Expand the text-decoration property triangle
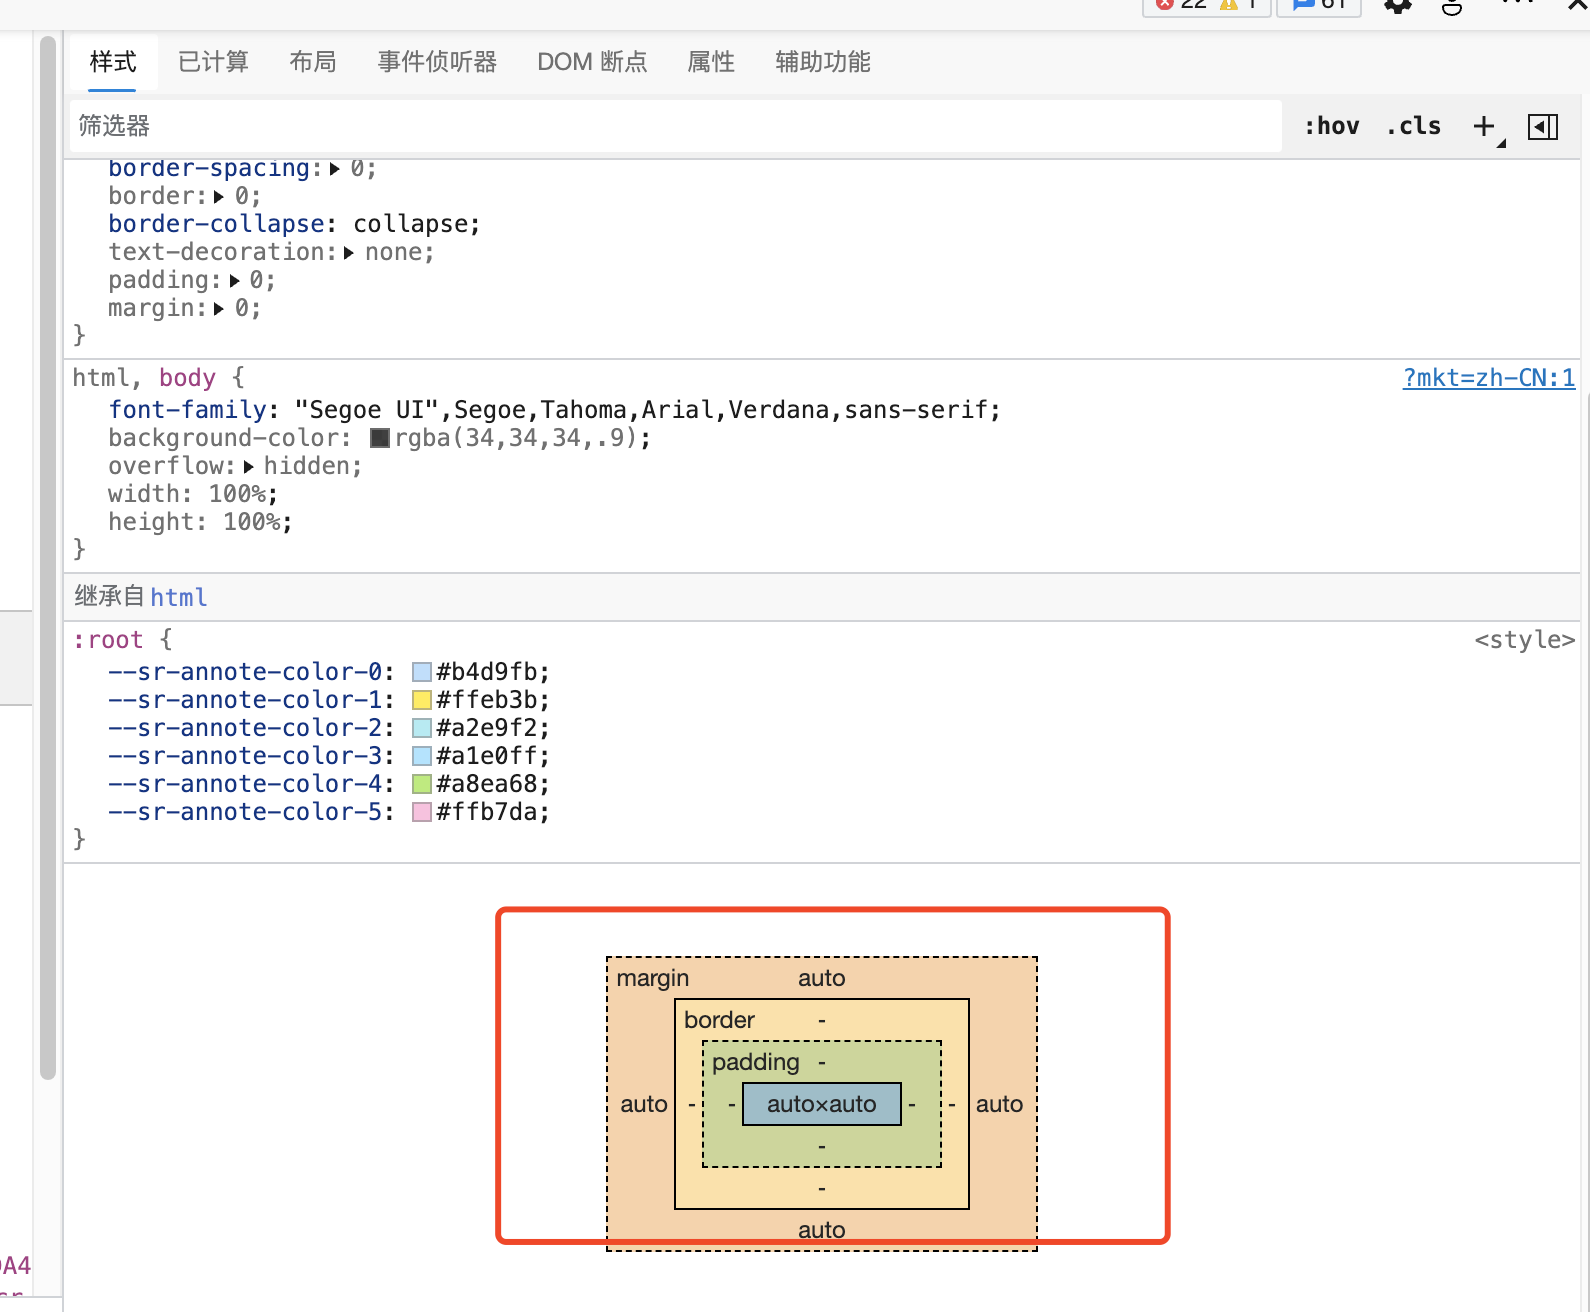The width and height of the screenshot is (1590, 1312). click(349, 253)
